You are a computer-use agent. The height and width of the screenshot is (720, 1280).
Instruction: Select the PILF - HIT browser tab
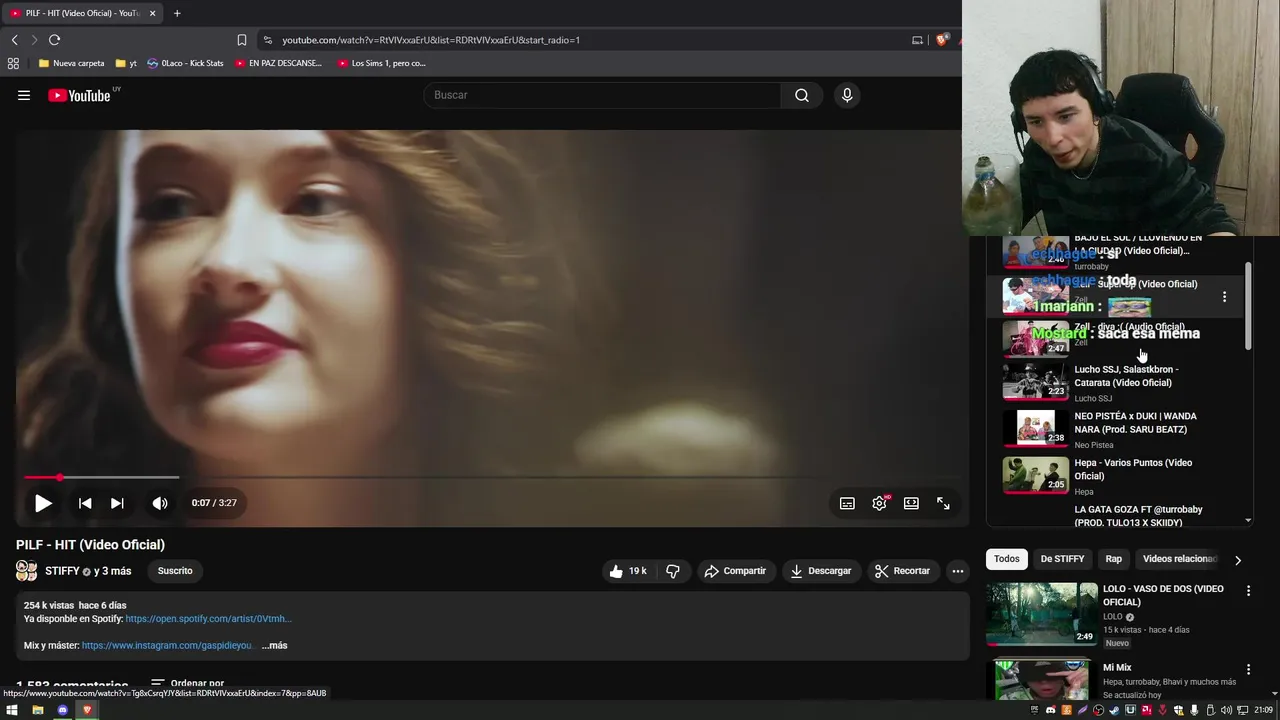click(82, 13)
